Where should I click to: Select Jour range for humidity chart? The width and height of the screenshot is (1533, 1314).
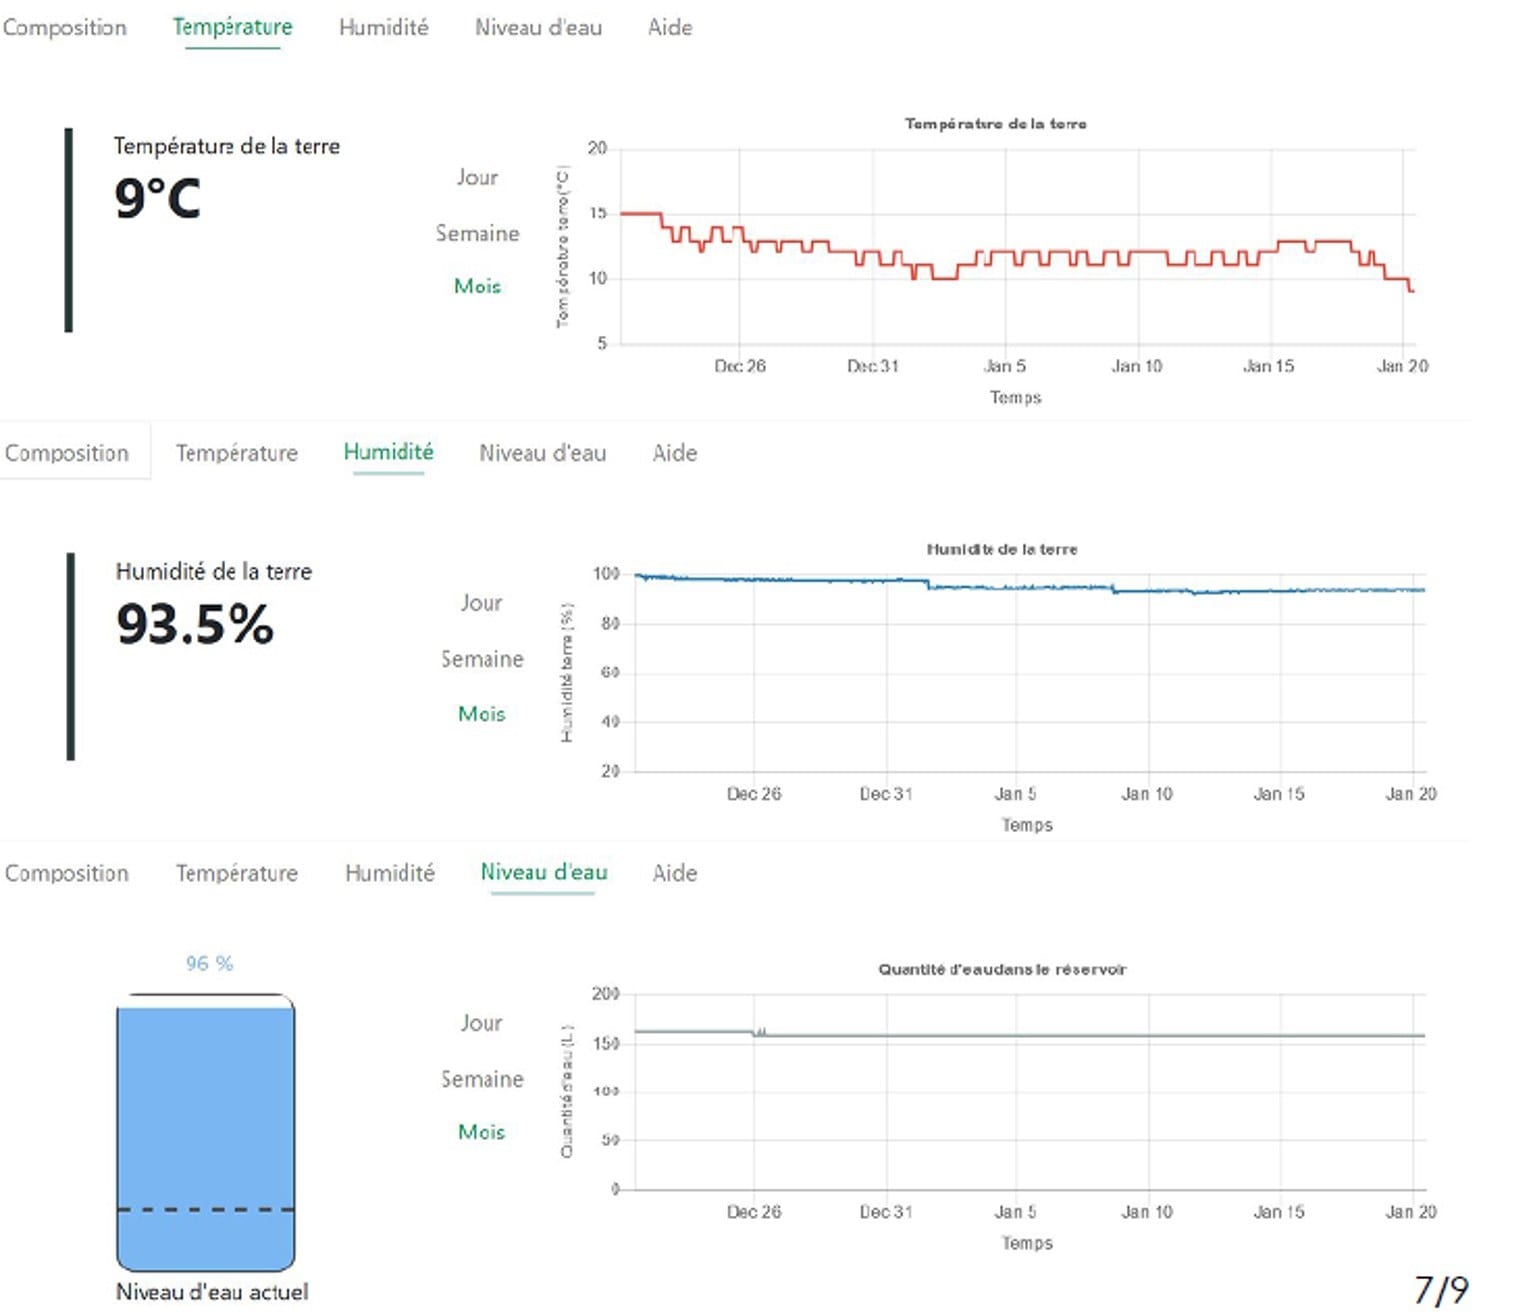coord(481,603)
